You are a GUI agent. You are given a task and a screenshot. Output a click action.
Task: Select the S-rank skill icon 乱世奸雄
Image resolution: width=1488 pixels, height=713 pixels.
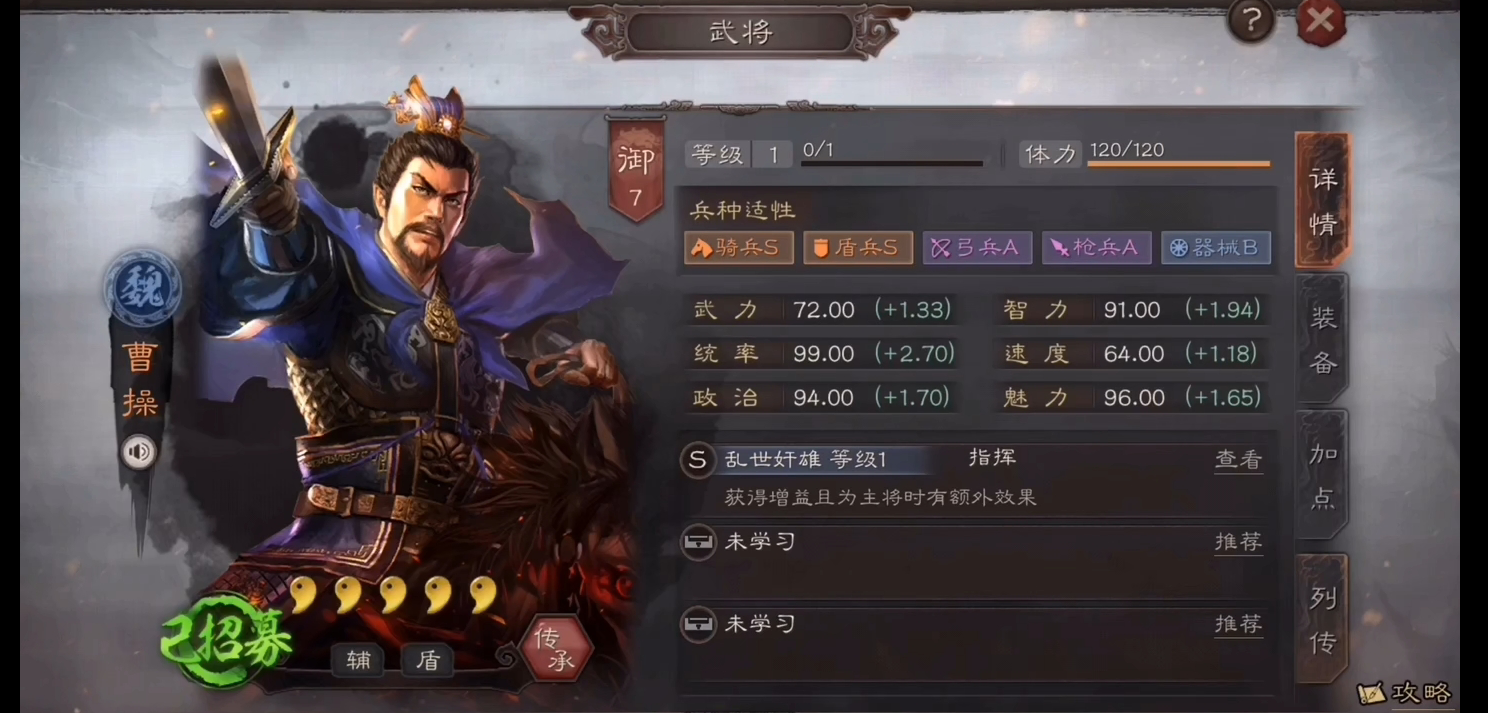click(697, 460)
